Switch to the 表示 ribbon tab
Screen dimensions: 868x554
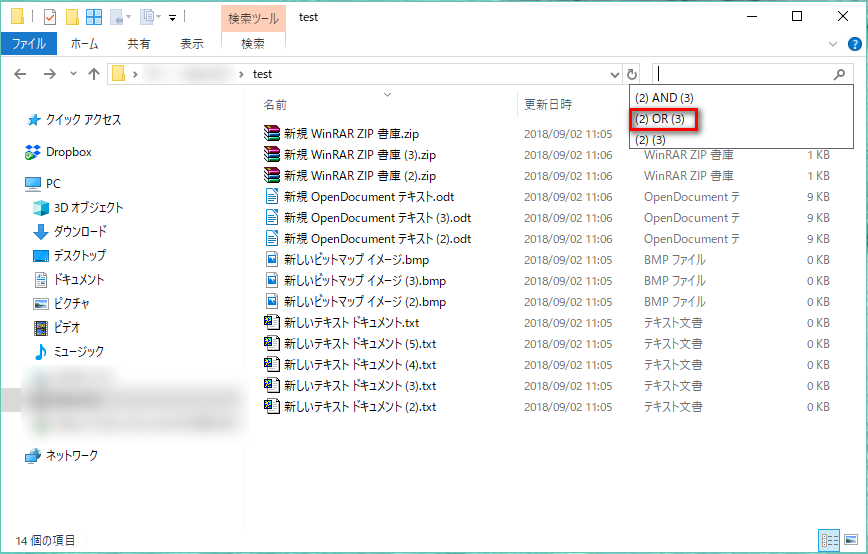tap(191, 44)
